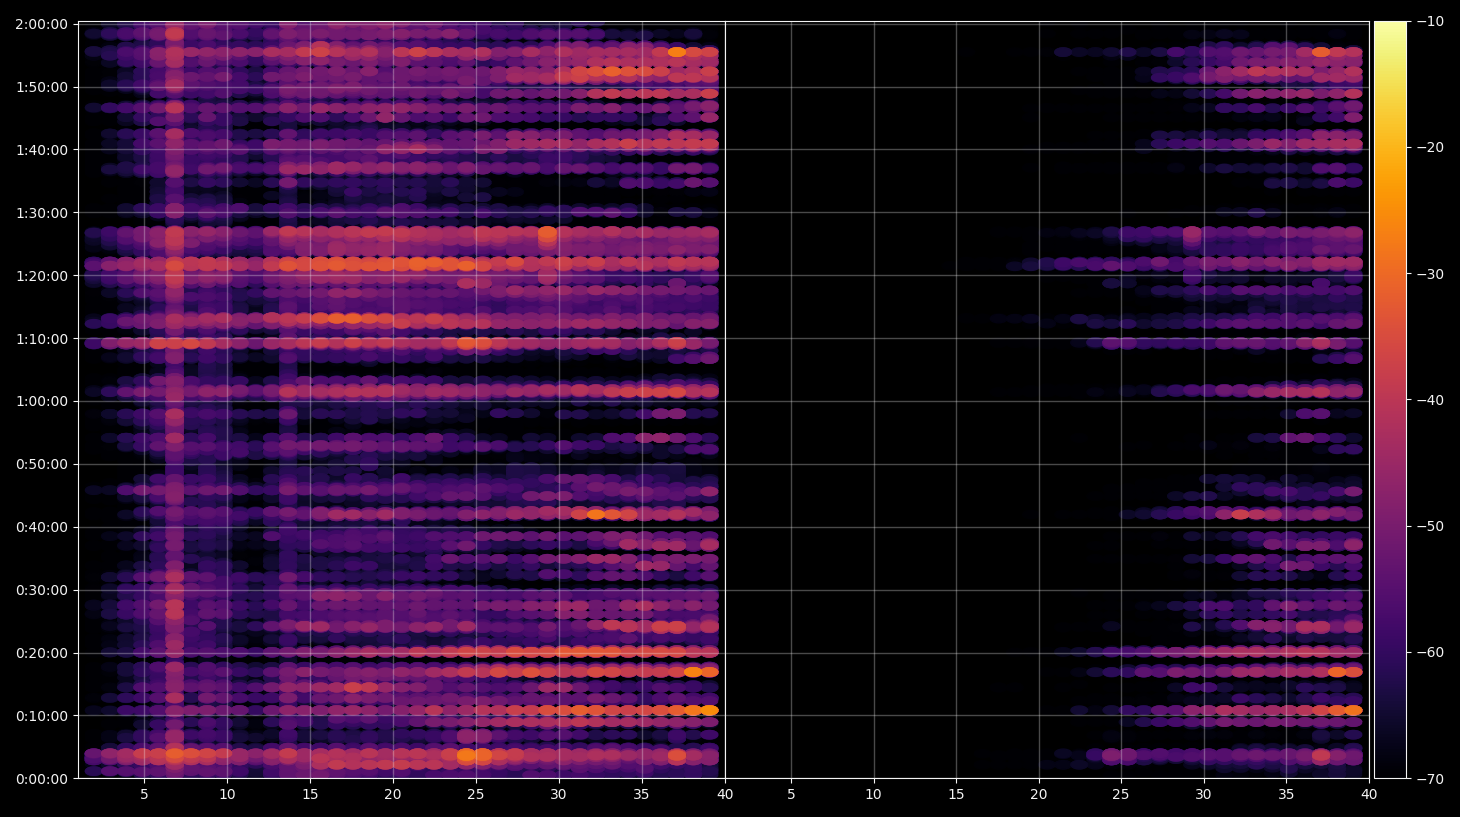
Task: Click the 0:20:00 y-axis tick label
Action: tap(41, 653)
